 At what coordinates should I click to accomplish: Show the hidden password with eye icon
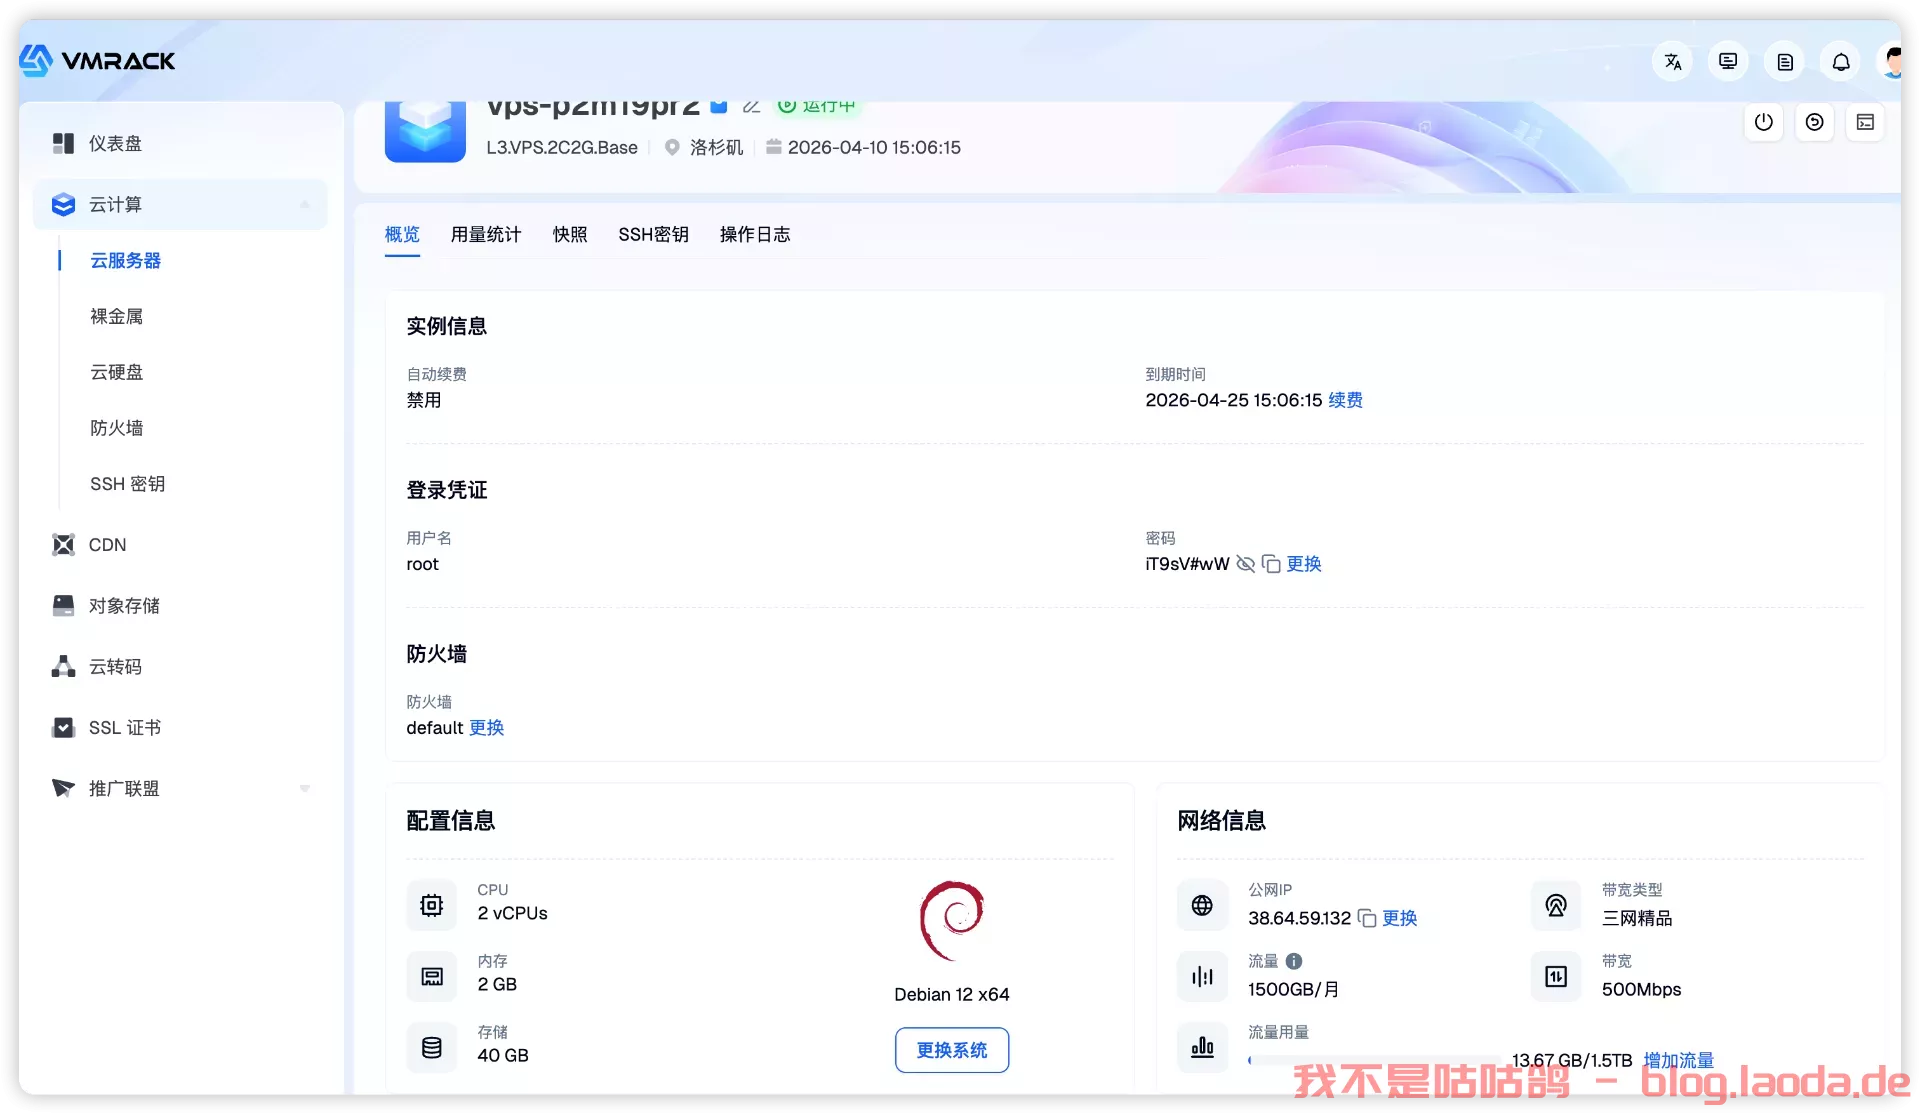(x=1245, y=564)
